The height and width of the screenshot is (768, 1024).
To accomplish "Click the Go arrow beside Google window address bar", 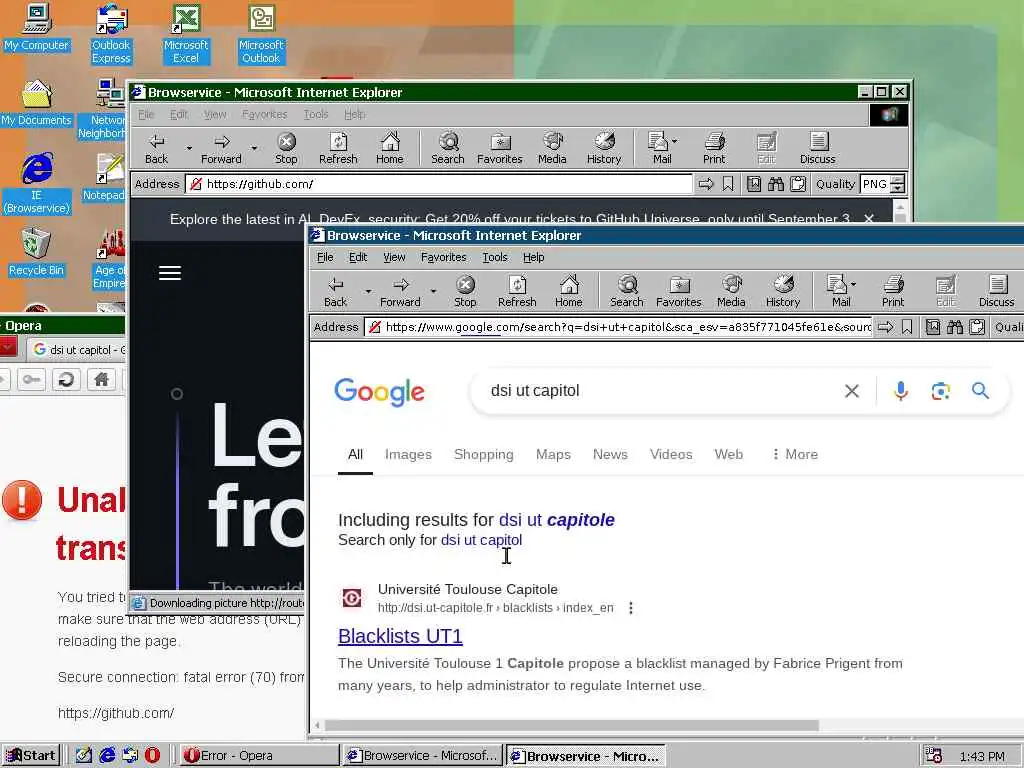I will [885, 327].
